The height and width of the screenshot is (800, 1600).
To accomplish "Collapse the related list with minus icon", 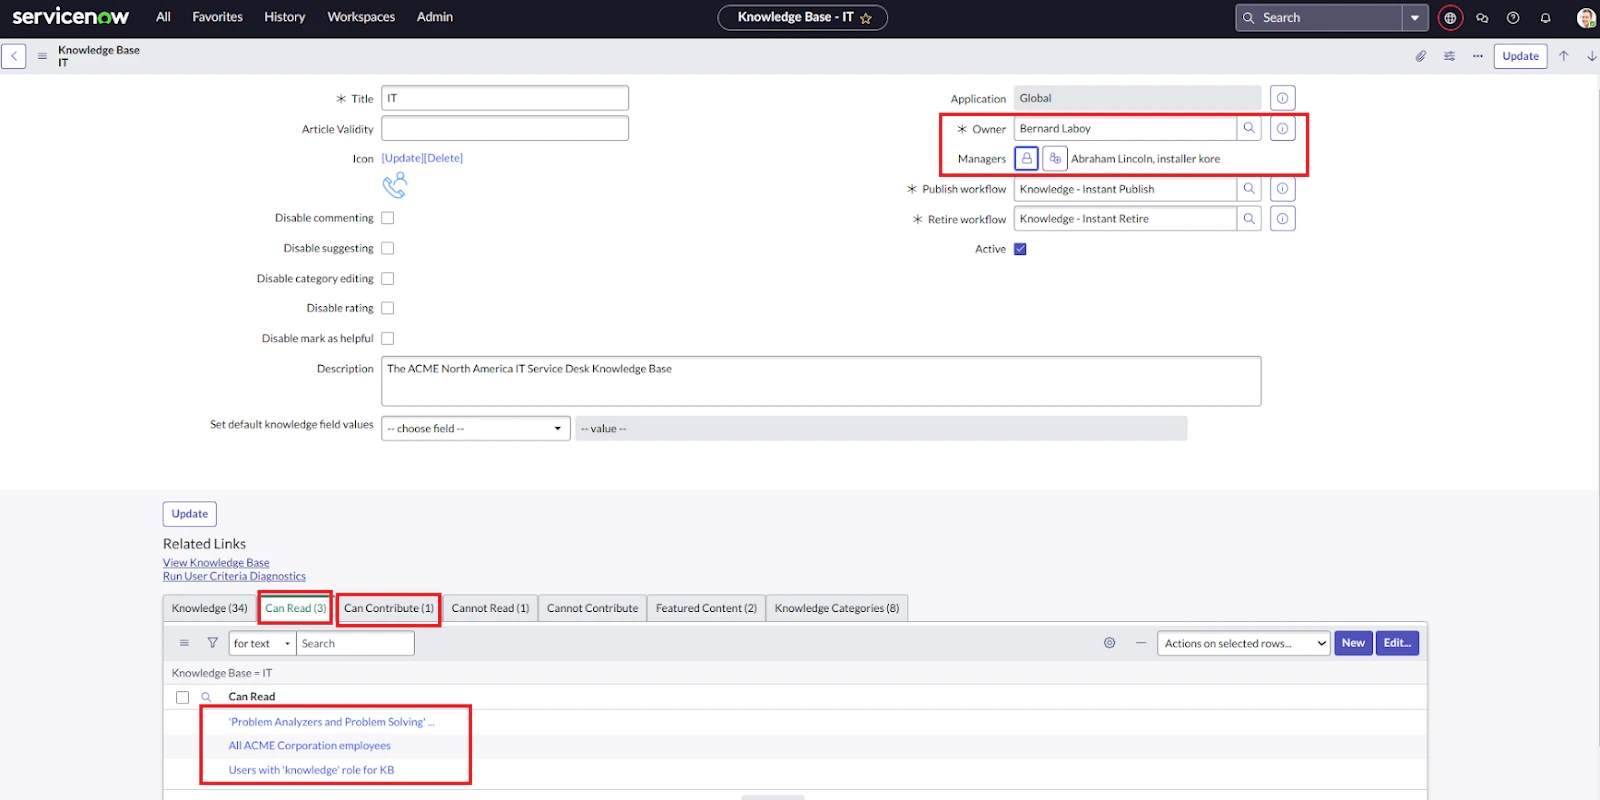I will pos(1140,643).
